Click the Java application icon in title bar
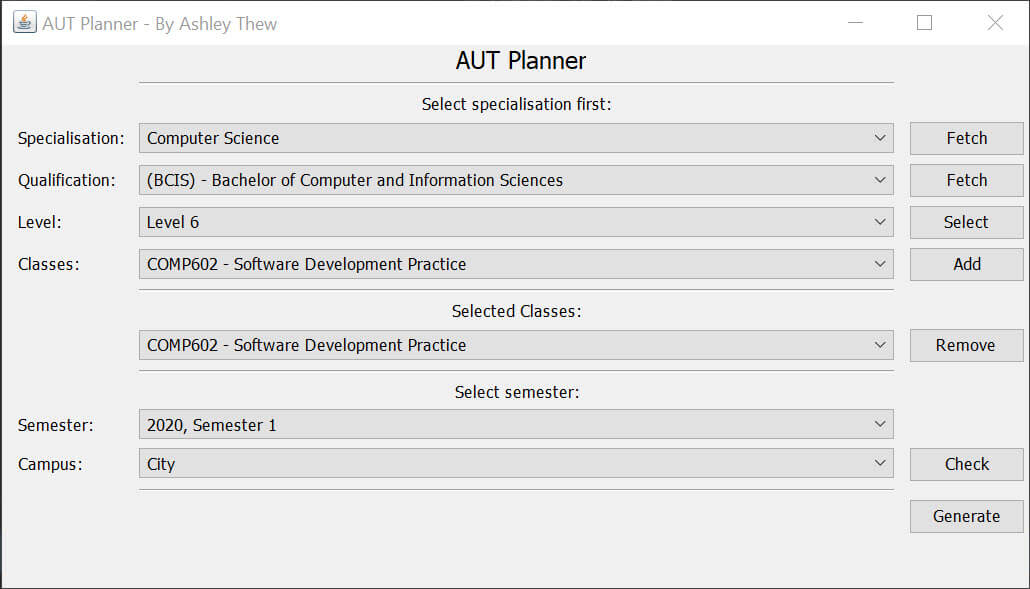This screenshot has width=1030, height=589. click(24, 21)
